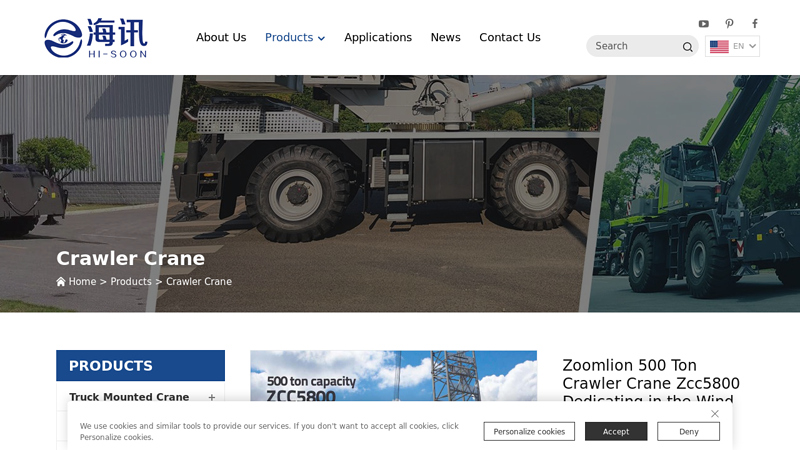Image resolution: width=800 pixels, height=450 pixels.
Task: Click the Hi-Soon logo
Action: (x=96, y=38)
